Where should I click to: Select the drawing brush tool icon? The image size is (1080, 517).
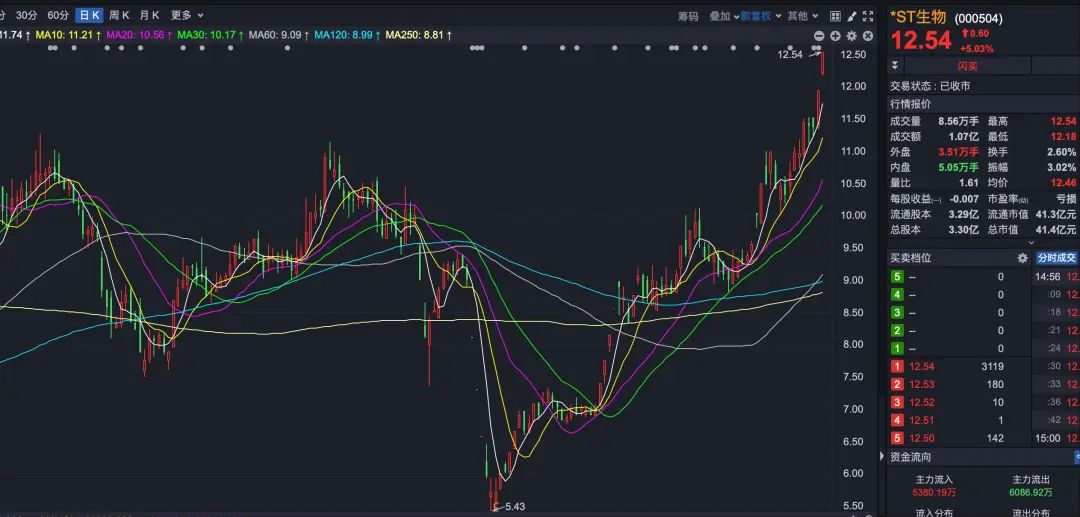pos(852,16)
